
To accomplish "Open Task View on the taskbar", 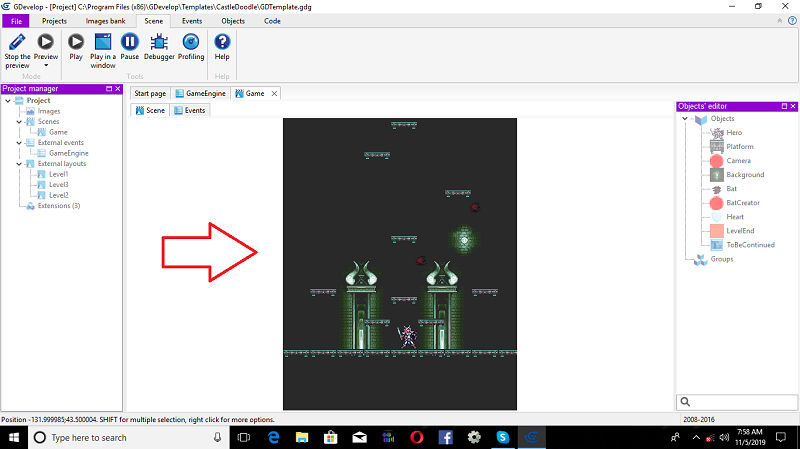I will [x=244, y=438].
